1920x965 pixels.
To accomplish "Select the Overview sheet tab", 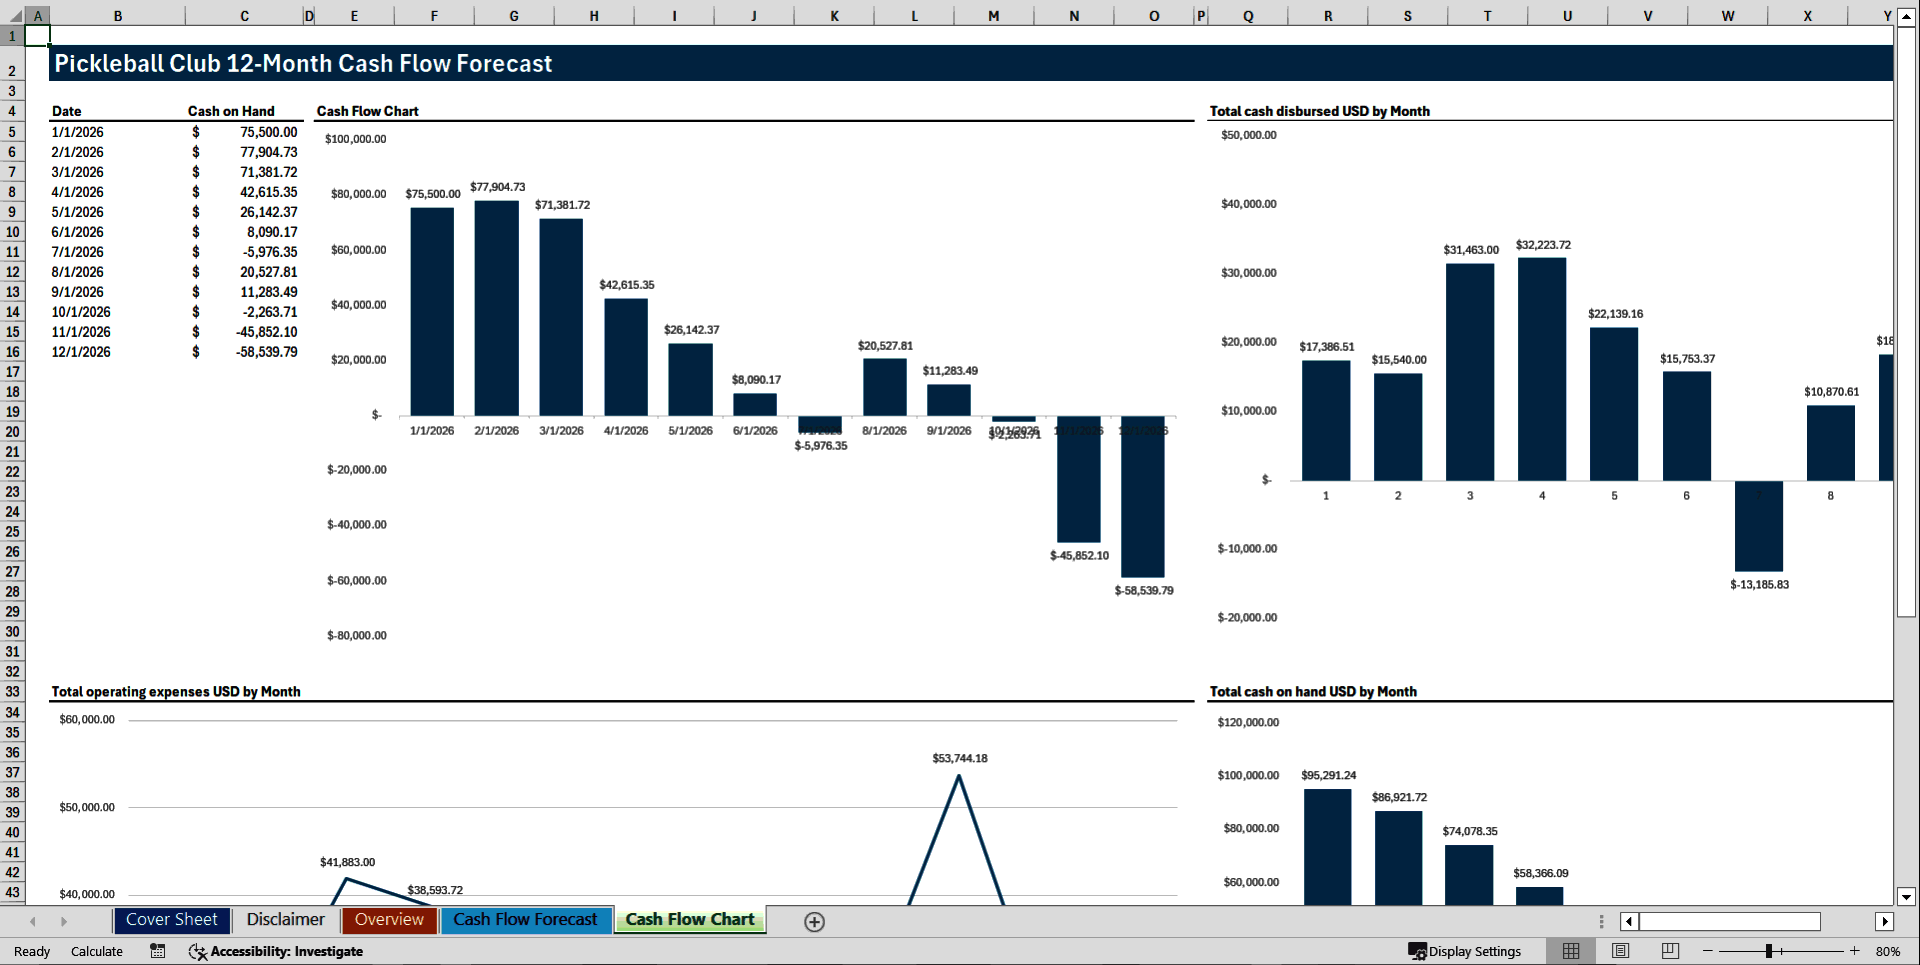I will click(389, 920).
